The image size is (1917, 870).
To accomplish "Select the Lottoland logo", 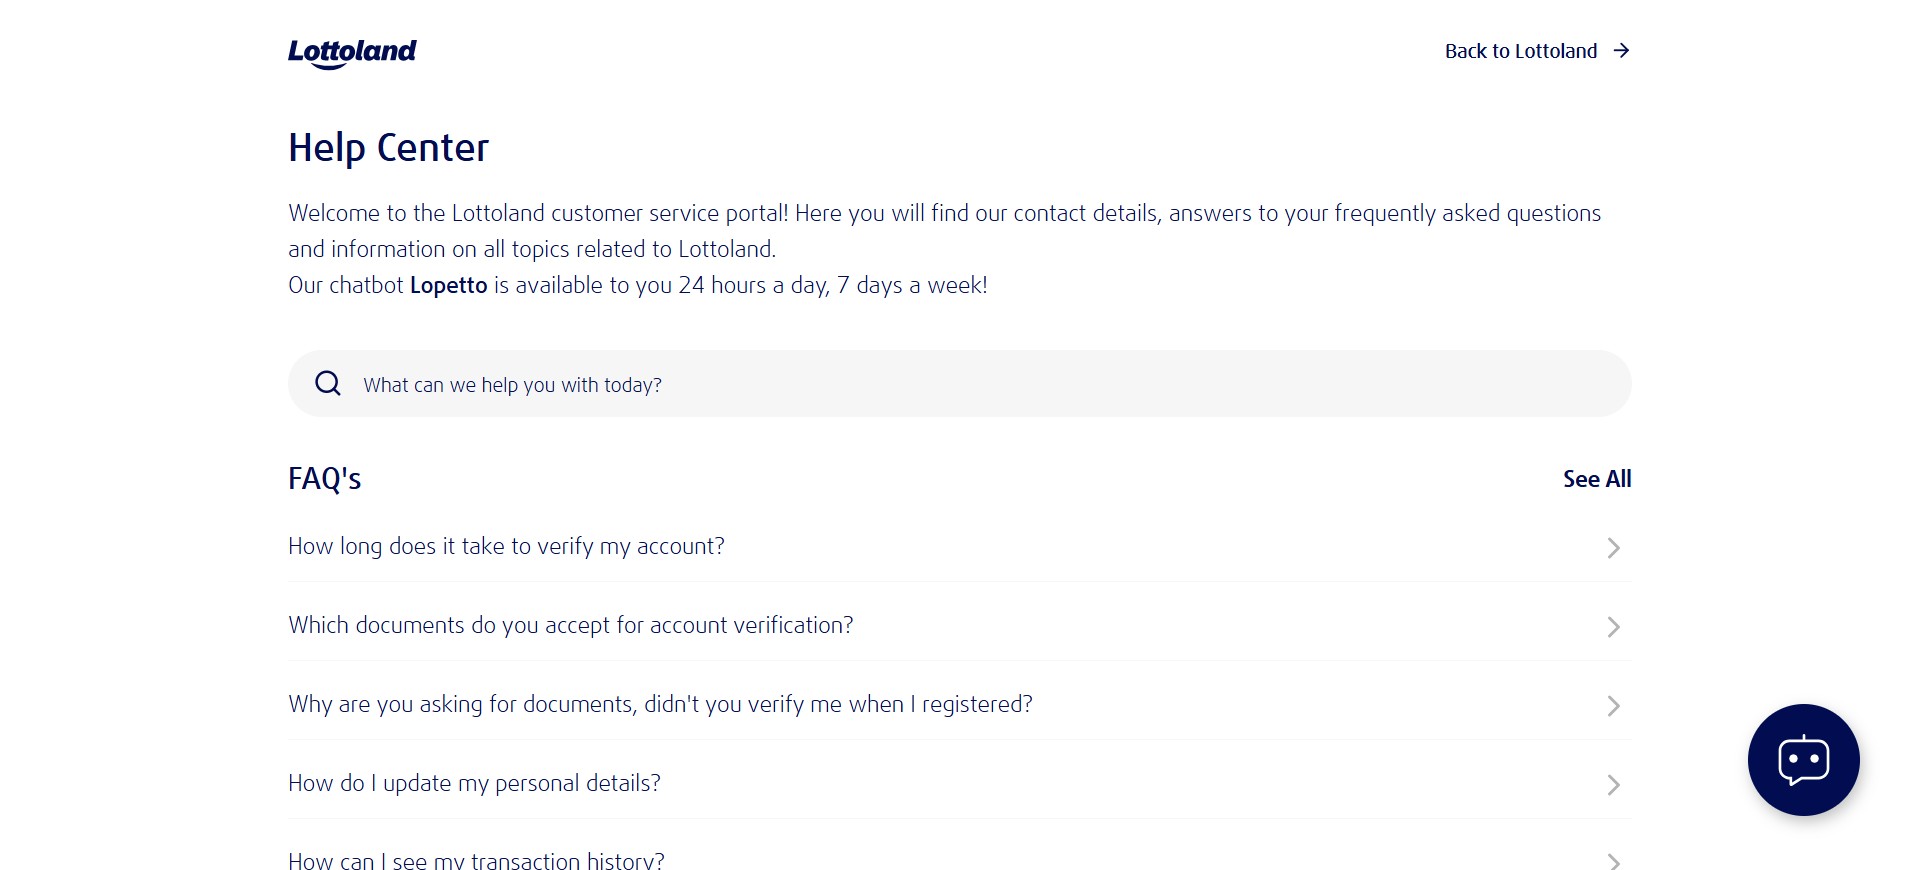I will click(x=352, y=52).
